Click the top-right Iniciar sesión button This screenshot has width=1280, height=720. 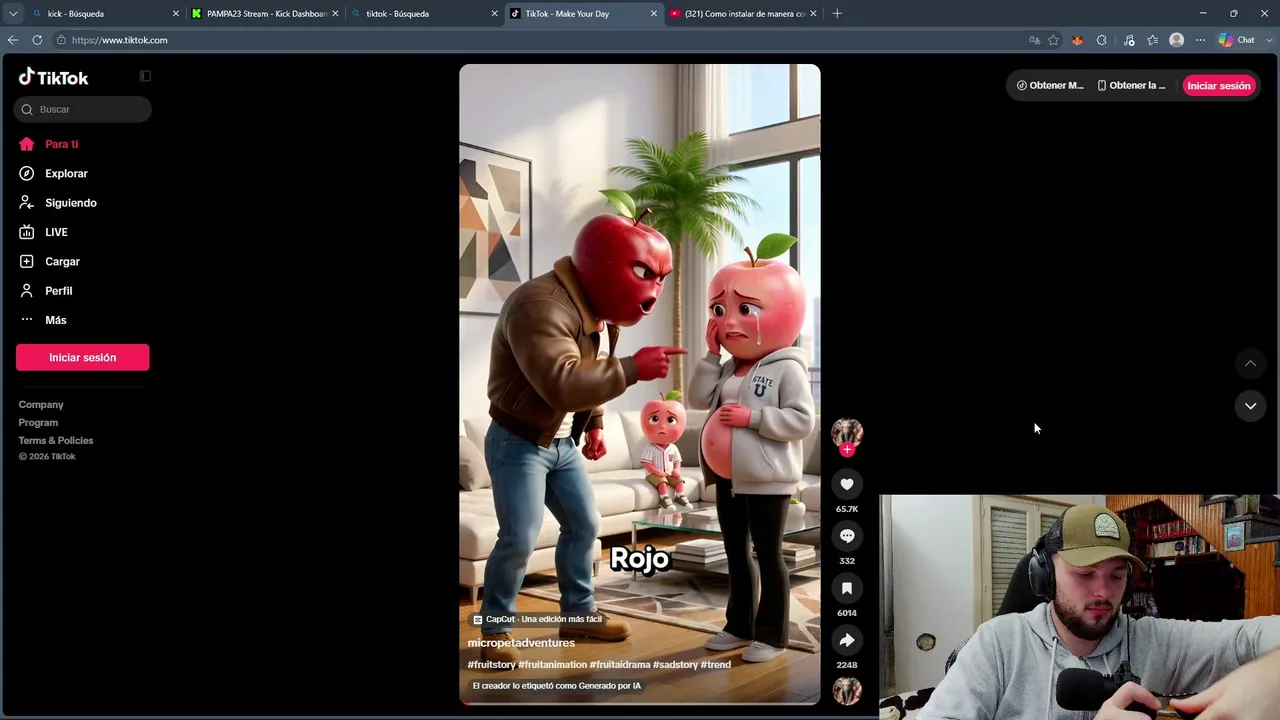[1219, 86]
